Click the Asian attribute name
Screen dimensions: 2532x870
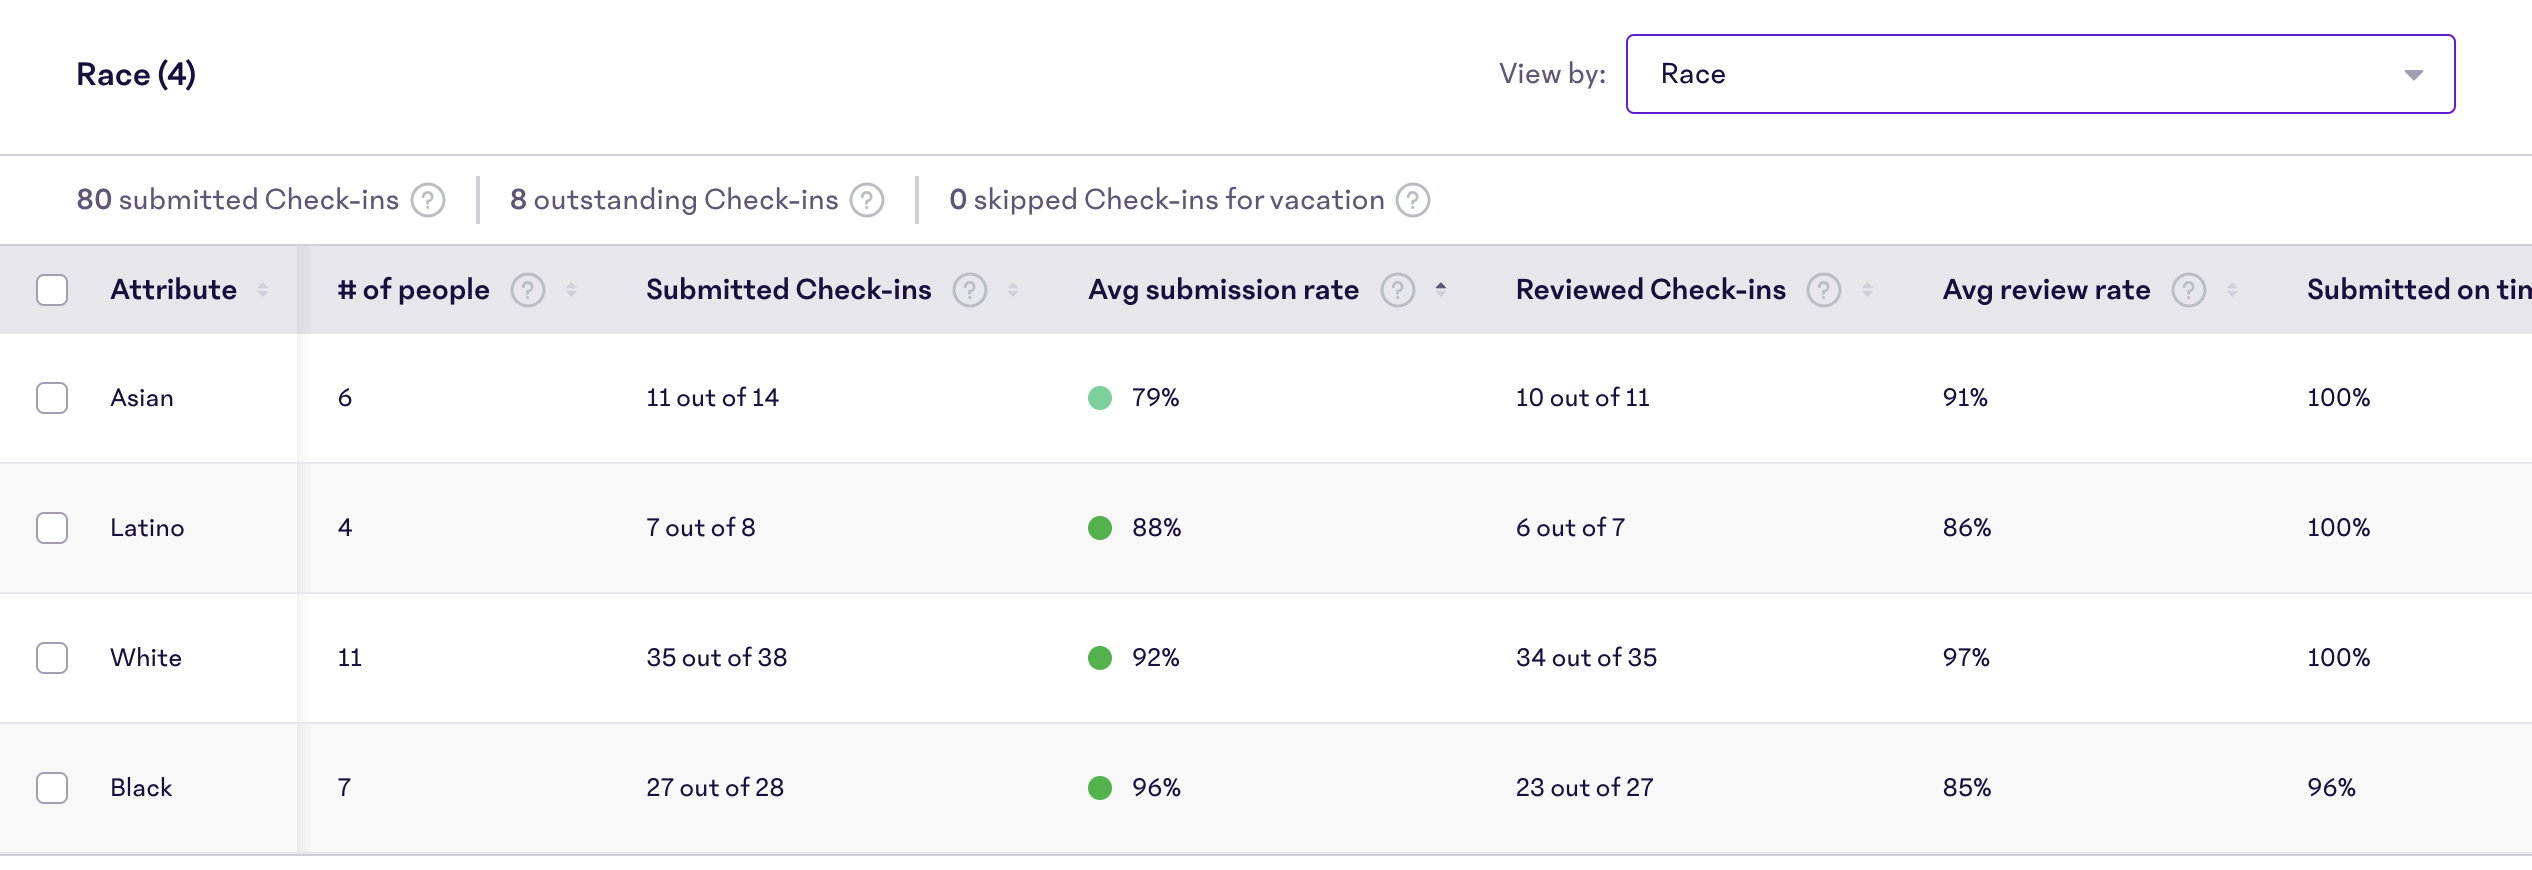(142, 398)
